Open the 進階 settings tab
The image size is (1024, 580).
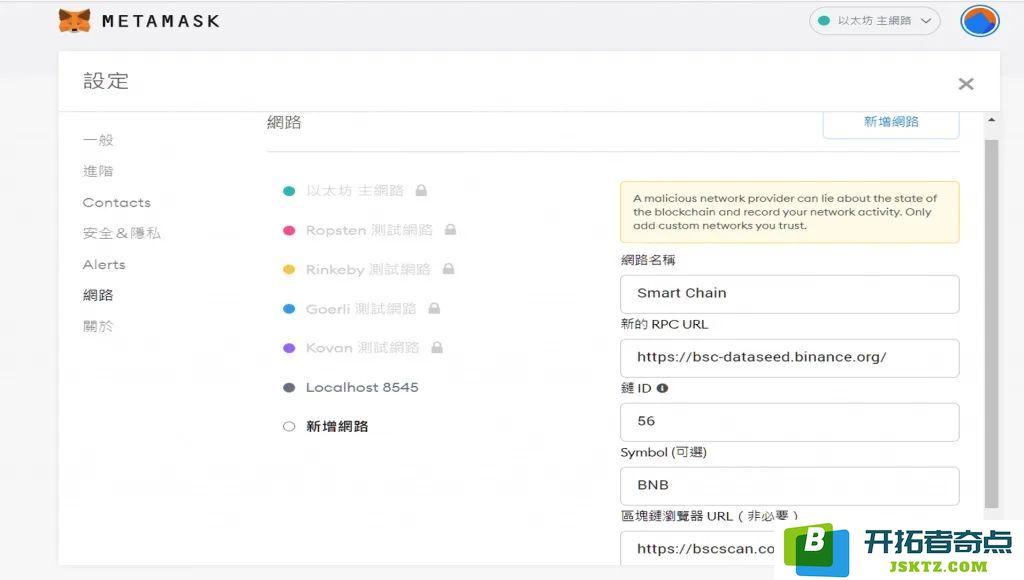[x=98, y=171]
